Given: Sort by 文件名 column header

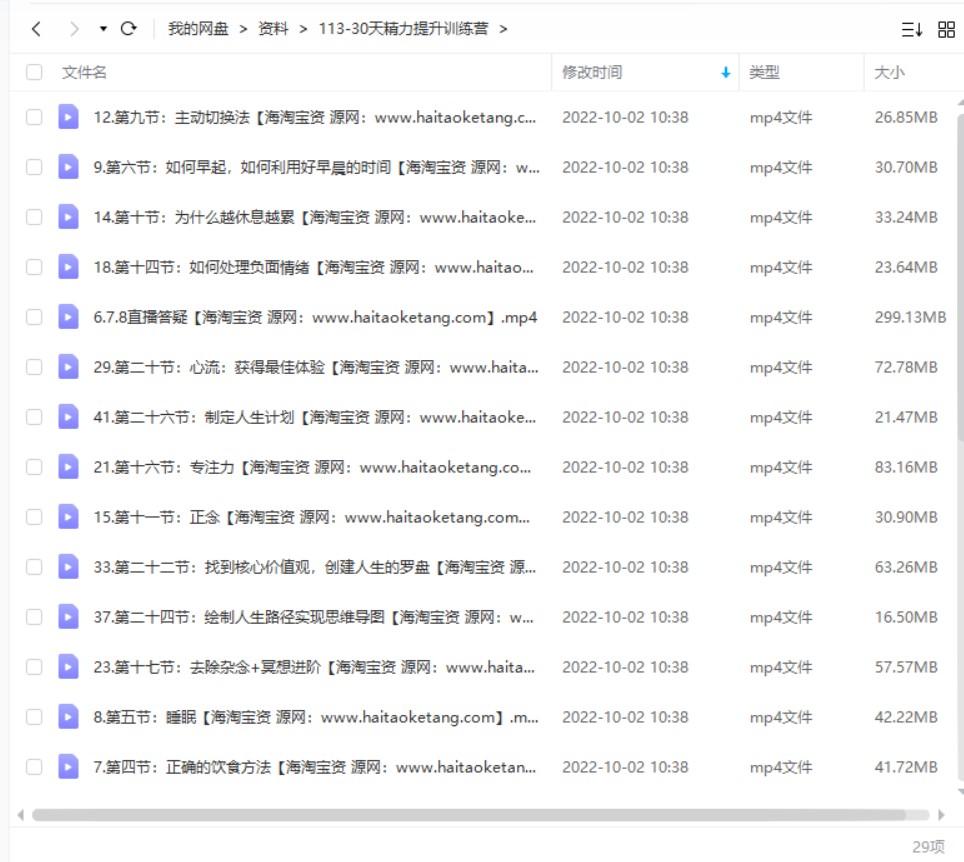Looking at the screenshot, I should (84, 73).
